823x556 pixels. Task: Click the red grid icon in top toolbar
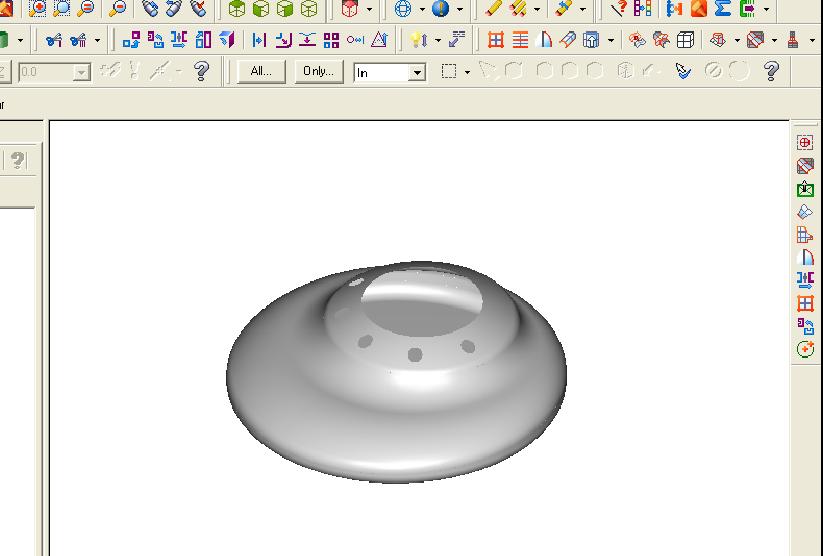[x=495, y=40]
